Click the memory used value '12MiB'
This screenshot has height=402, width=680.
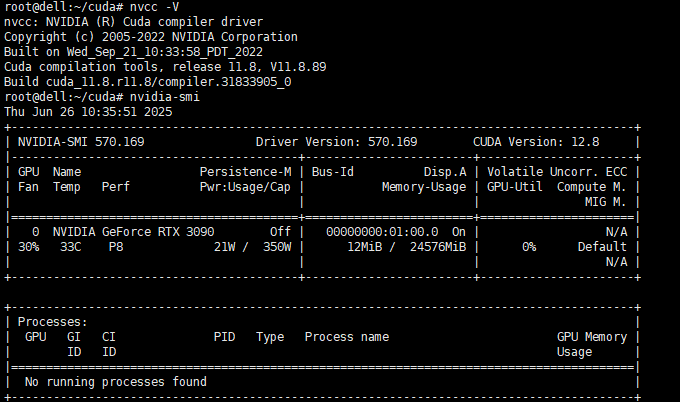click(x=365, y=247)
